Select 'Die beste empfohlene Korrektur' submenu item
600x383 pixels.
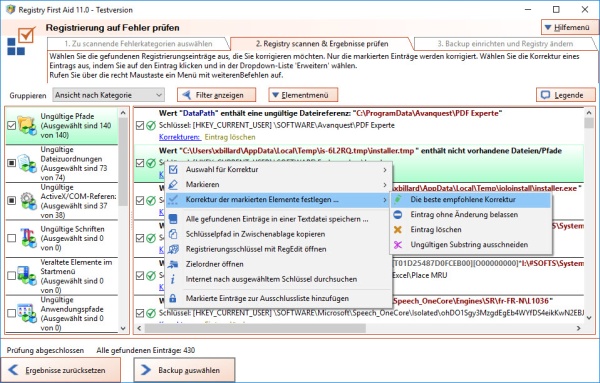[x=471, y=199]
